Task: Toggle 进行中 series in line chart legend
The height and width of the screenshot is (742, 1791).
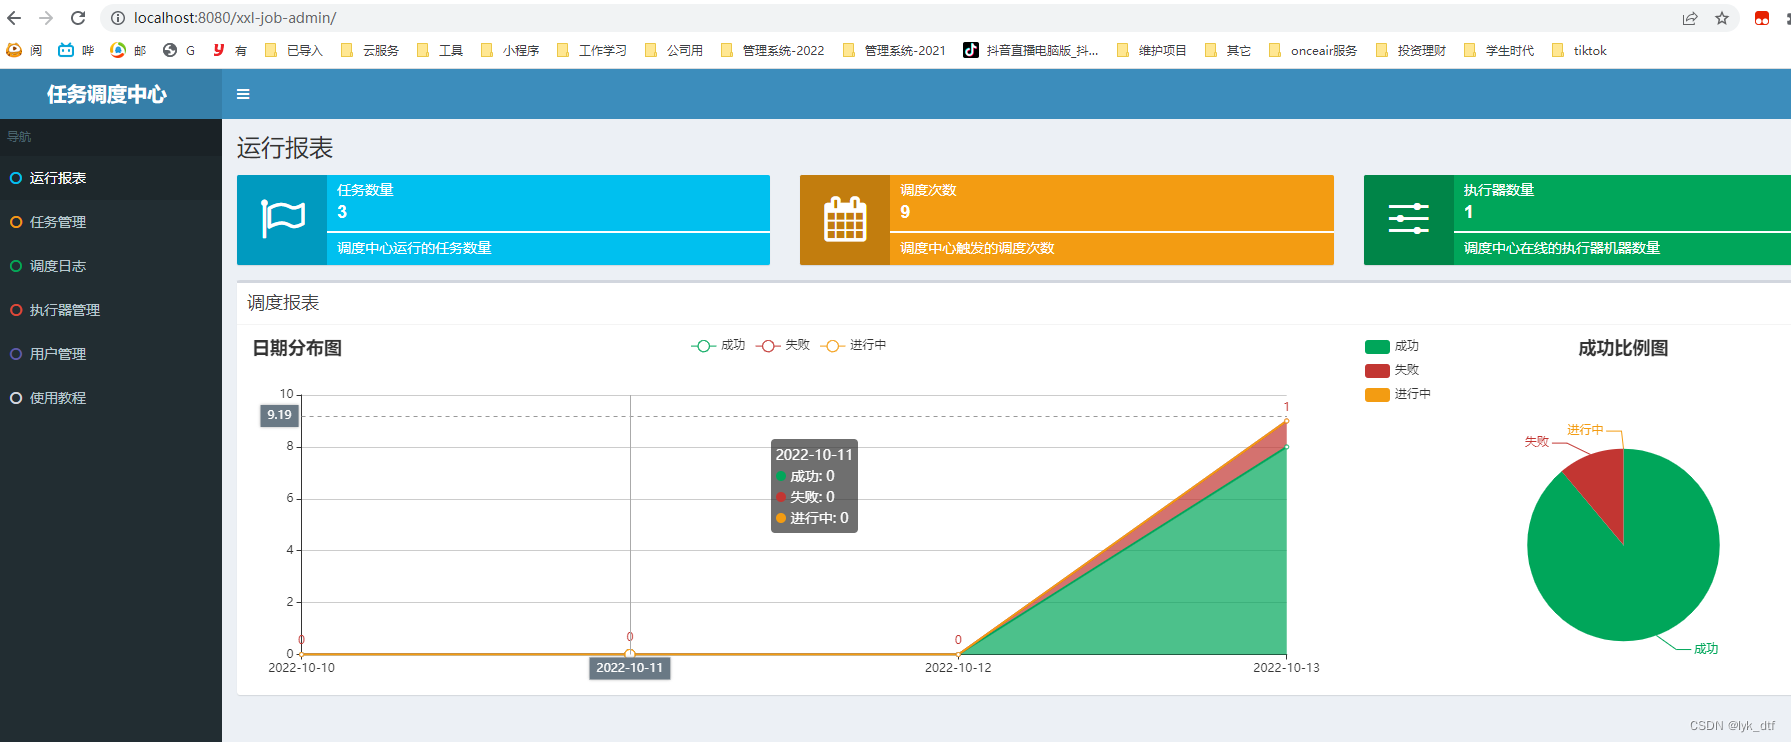Action: coord(853,345)
